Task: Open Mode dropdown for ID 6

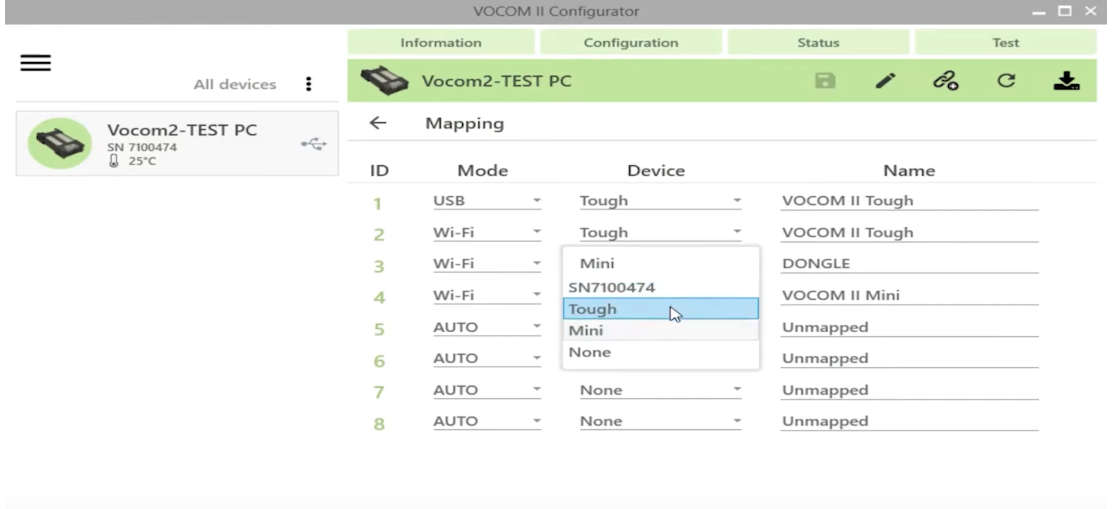Action: click(487, 358)
